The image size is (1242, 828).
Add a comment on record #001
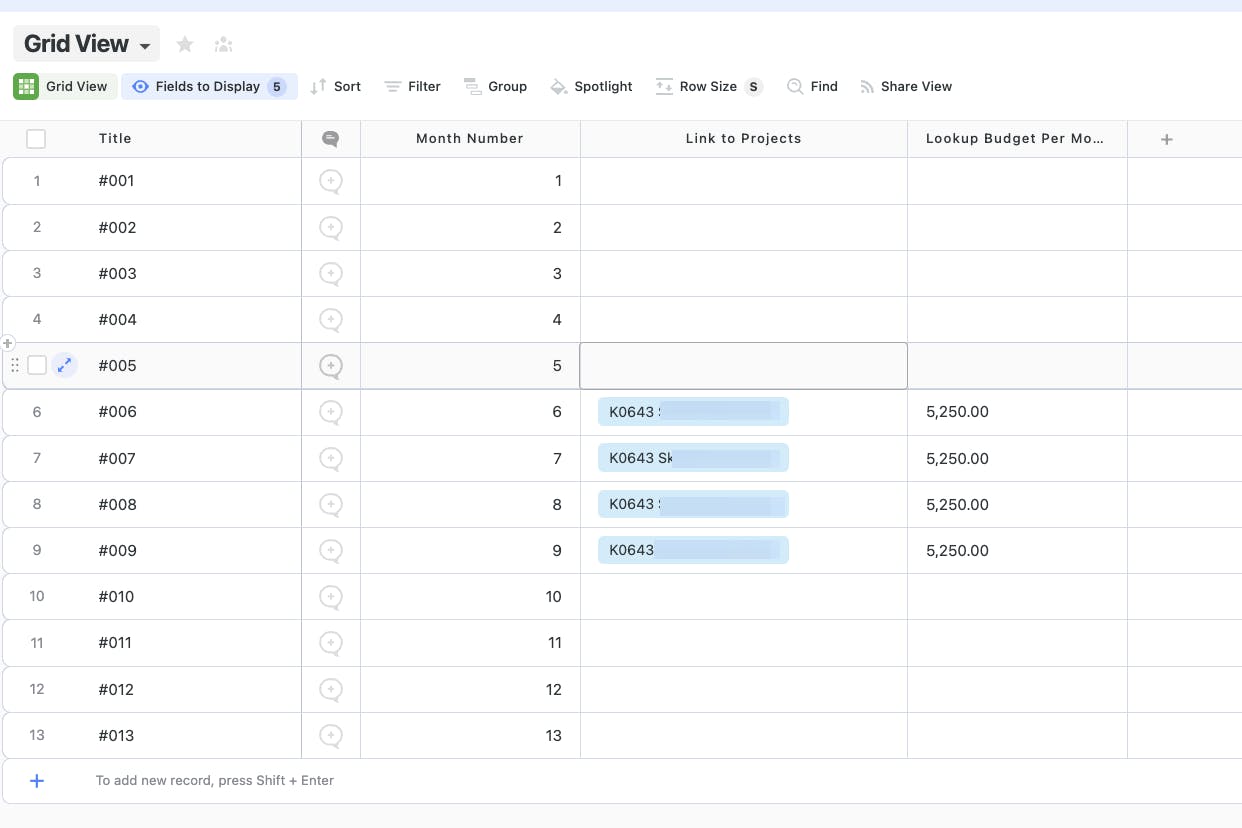click(331, 181)
